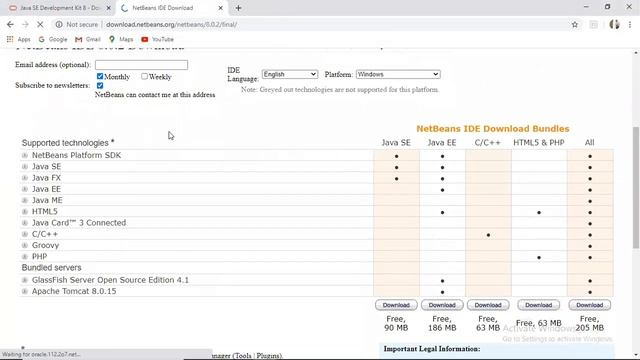The image size is (640, 360).
Task: Click the browser forward arrow
Action: point(25,24)
